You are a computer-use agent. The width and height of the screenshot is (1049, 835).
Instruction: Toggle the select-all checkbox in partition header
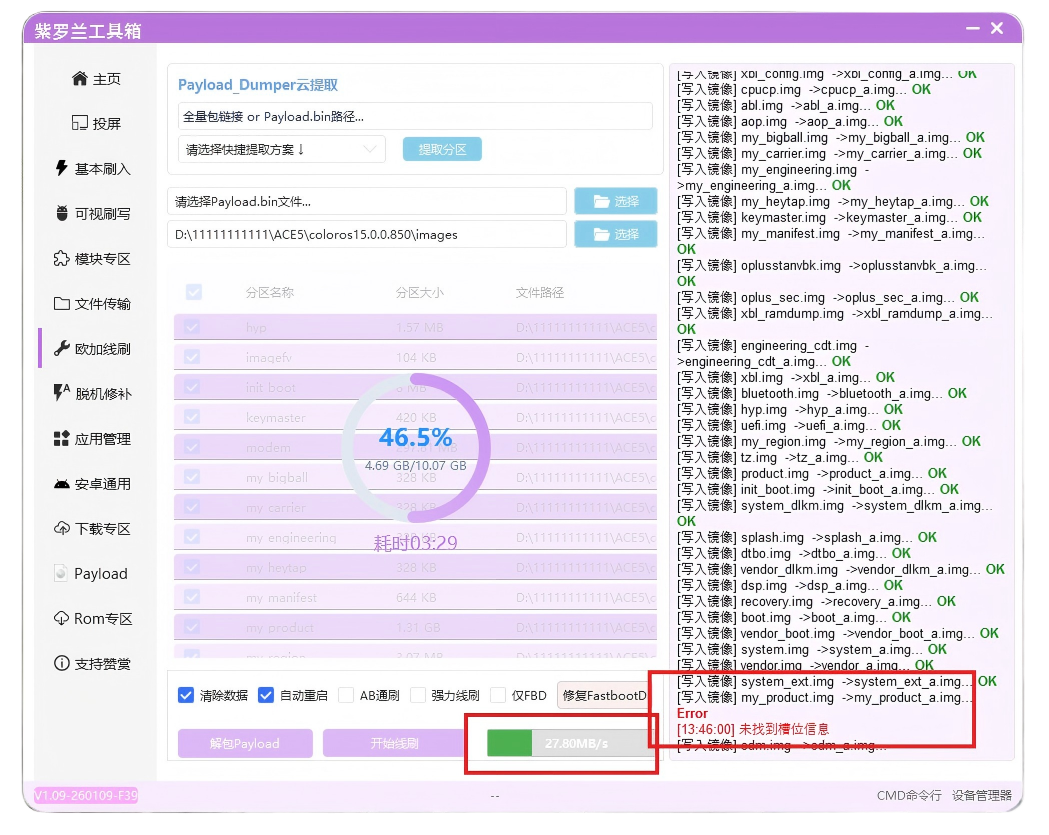tap(194, 292)
